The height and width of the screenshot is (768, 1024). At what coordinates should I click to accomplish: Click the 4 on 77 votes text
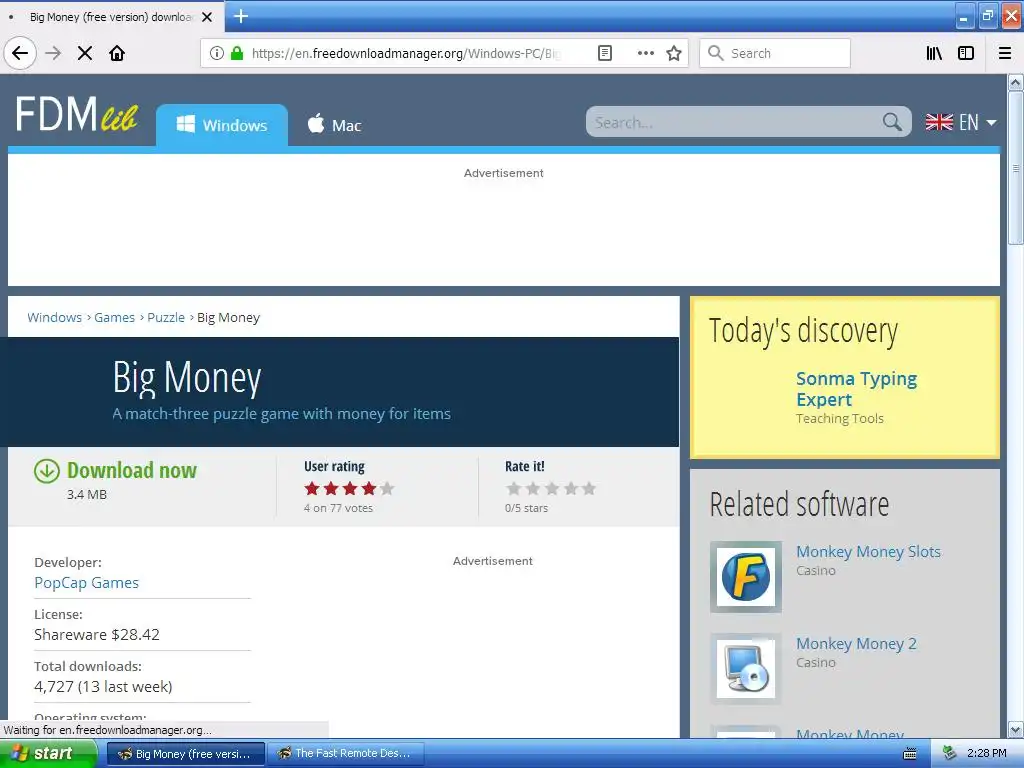click(338, 508)
